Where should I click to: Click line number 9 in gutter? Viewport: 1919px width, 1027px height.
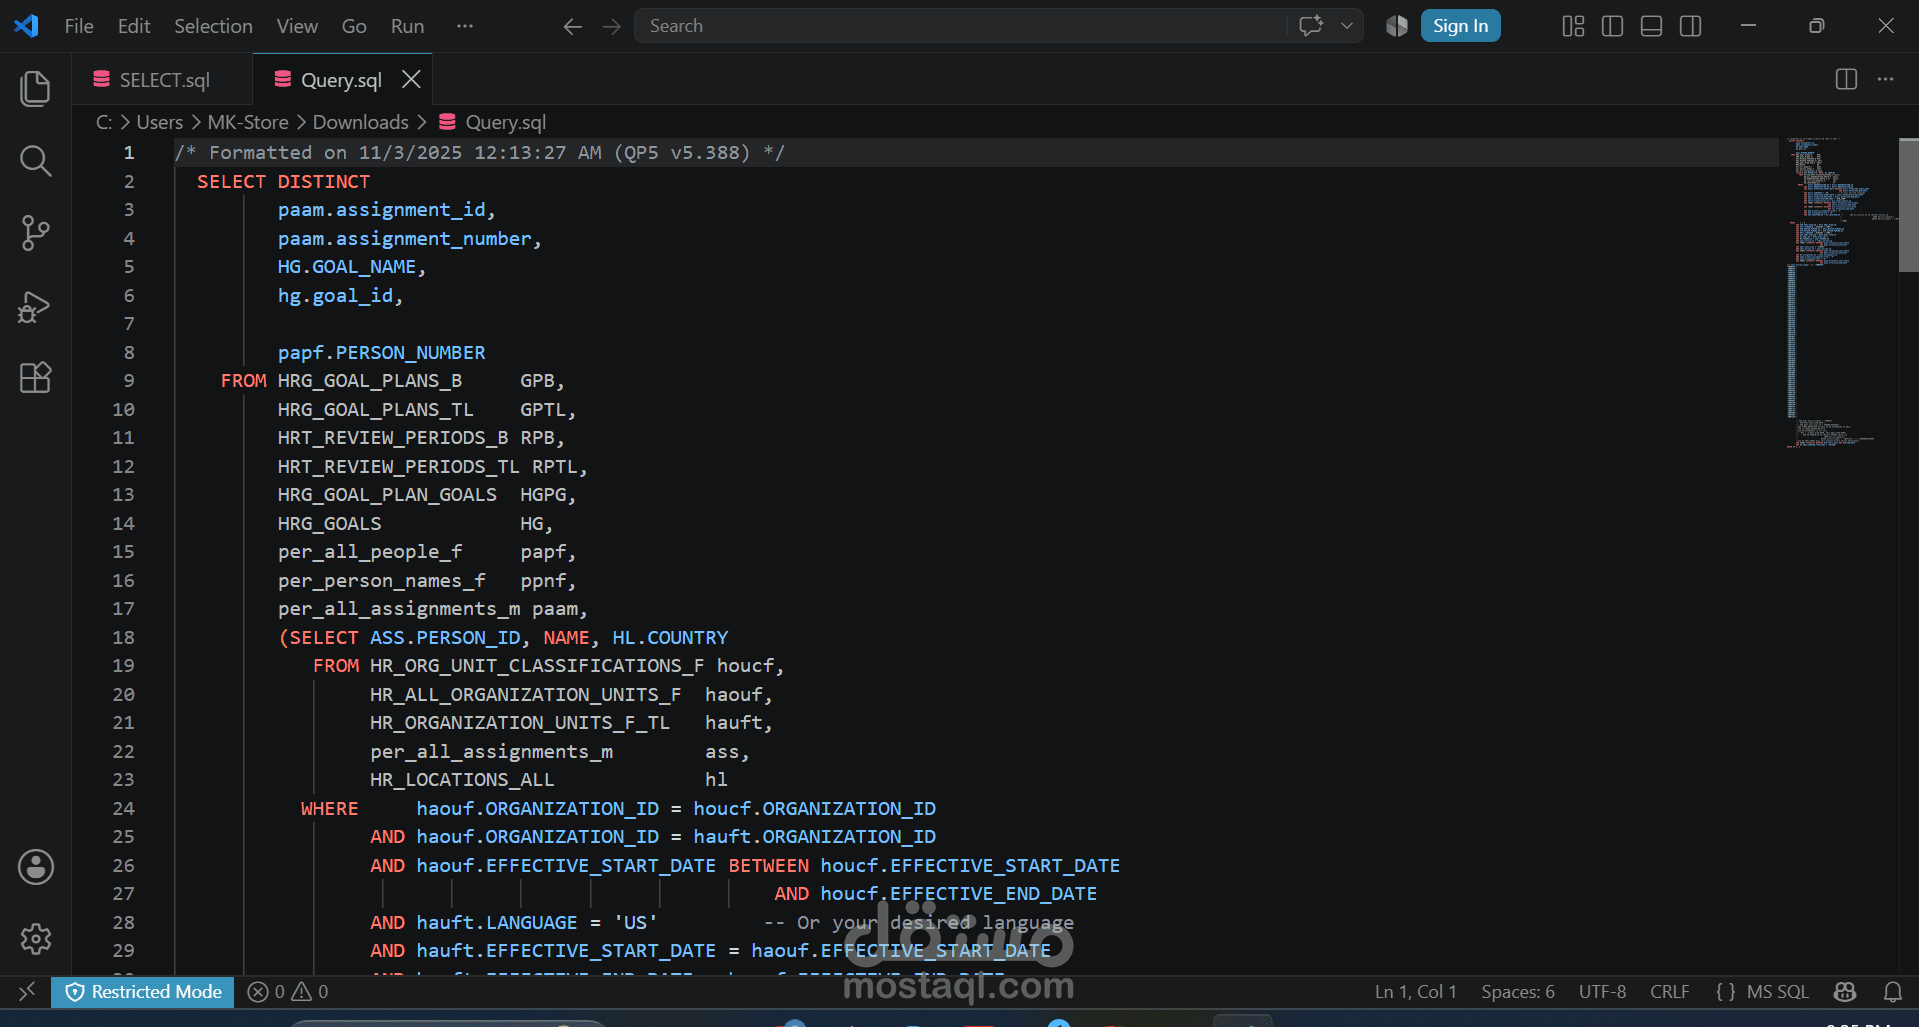[x=128, y=380]
